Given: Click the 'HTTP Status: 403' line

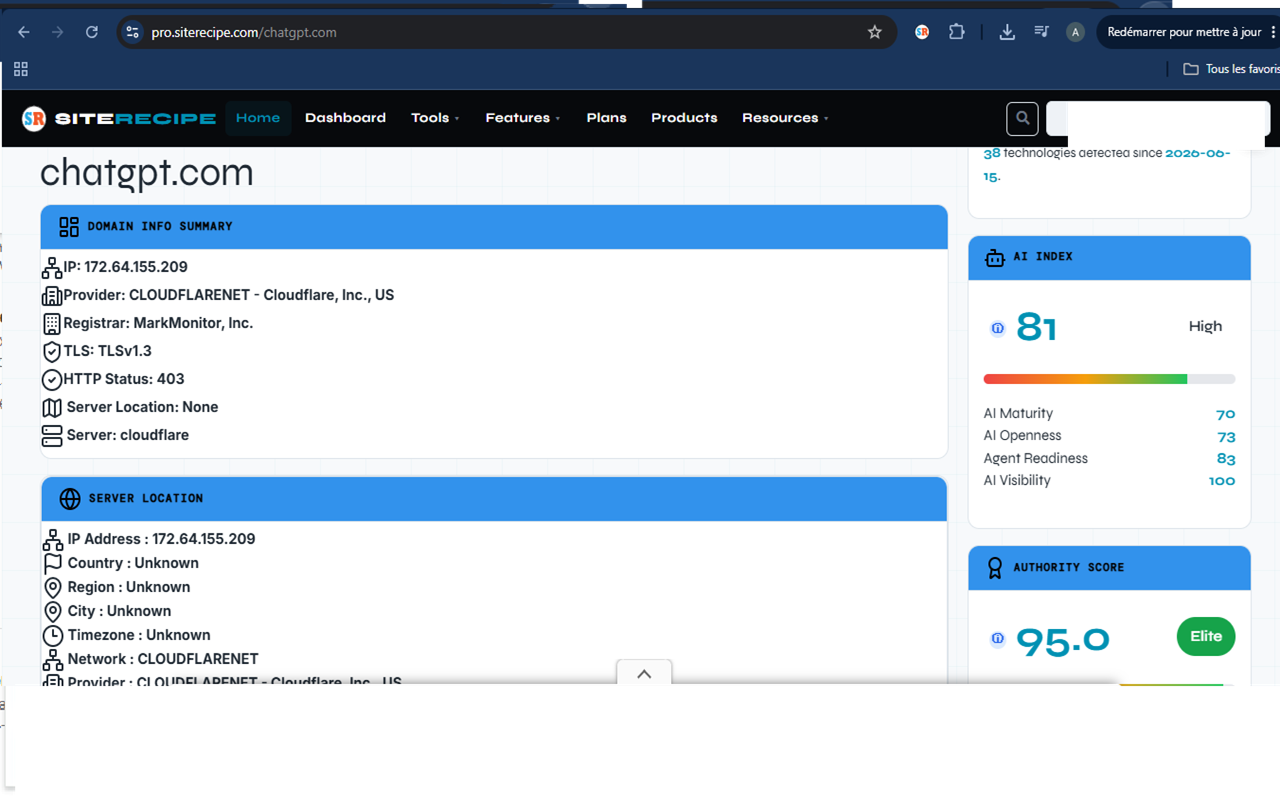Looking at the screenshot, I should (113, 379).
